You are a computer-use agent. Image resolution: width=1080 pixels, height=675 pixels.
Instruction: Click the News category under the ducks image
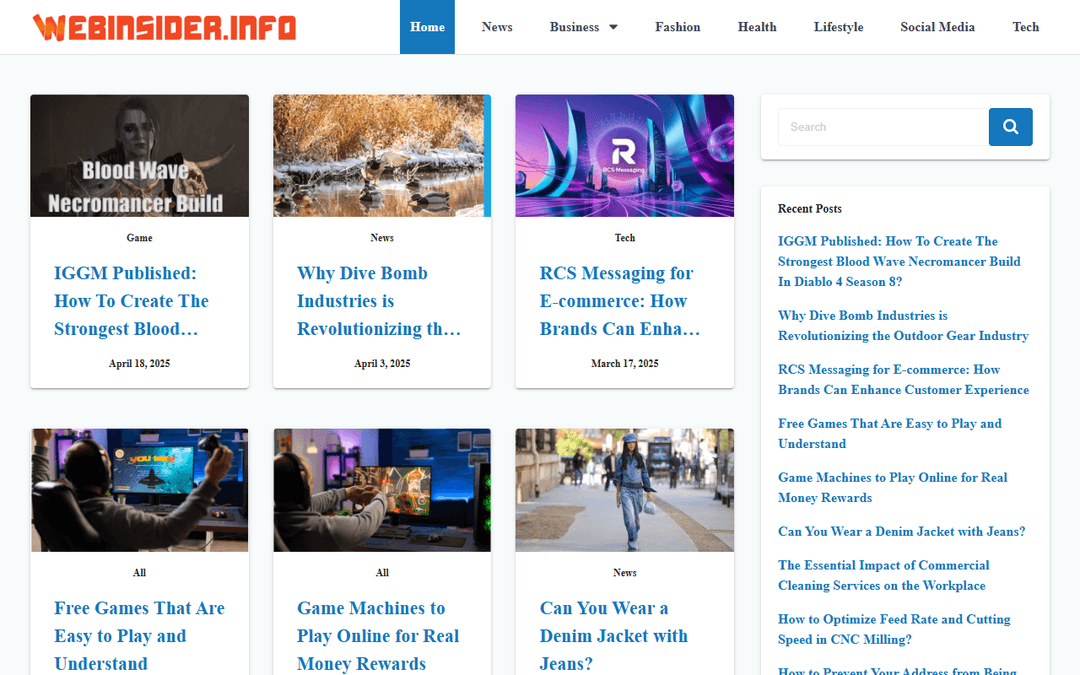tap(382, 238)
